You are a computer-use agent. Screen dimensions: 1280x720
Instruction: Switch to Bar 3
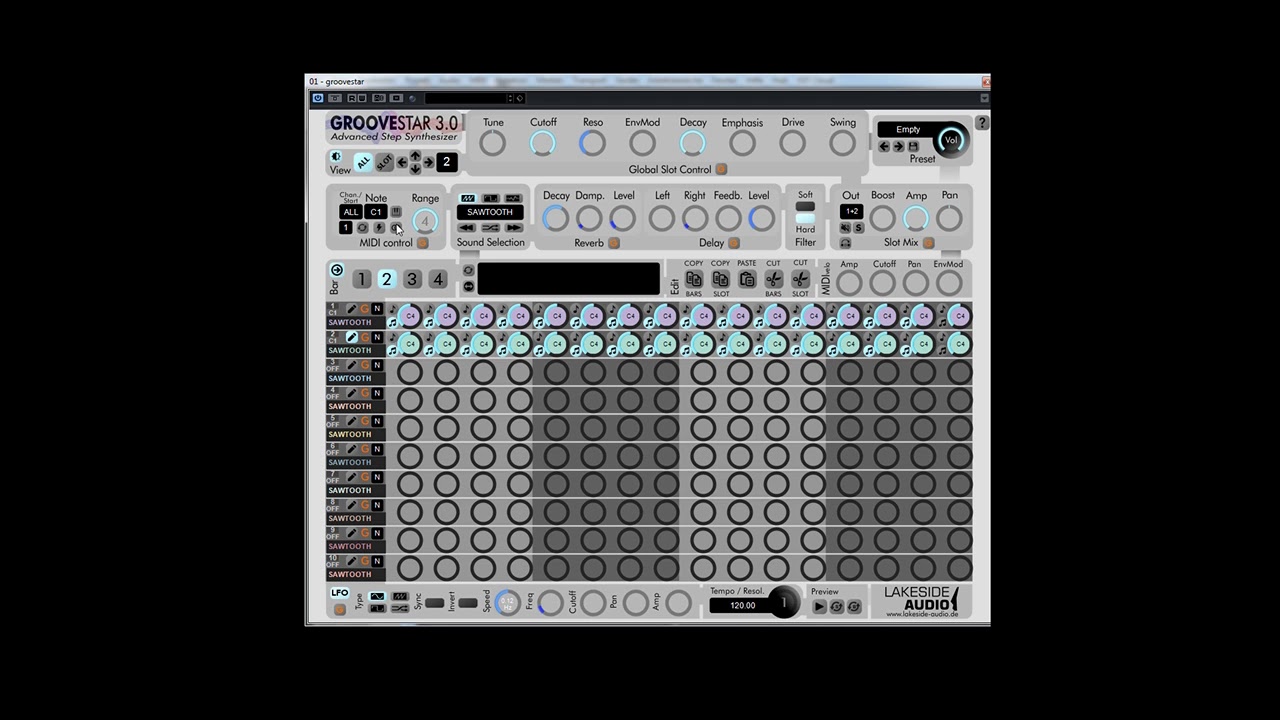412,279
